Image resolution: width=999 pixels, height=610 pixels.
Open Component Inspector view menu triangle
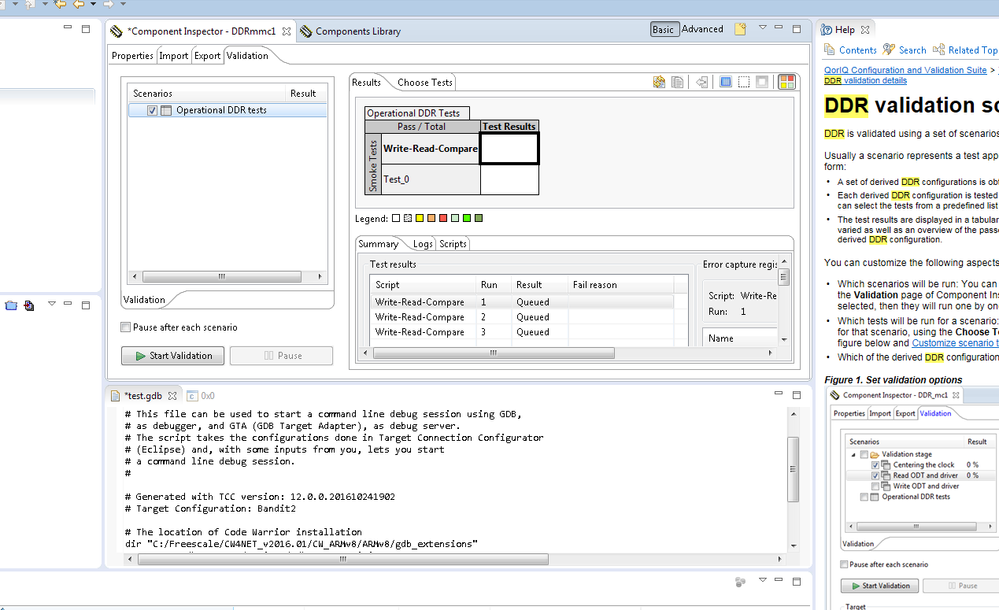(762, 27)
